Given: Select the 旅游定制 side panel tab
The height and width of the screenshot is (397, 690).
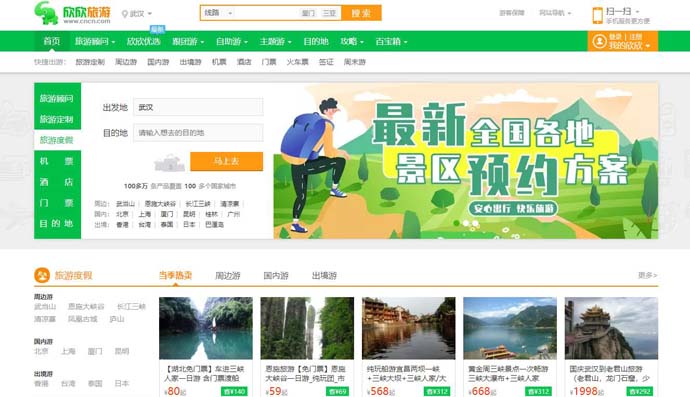Looking at the screenshot, I should (57, 119).
